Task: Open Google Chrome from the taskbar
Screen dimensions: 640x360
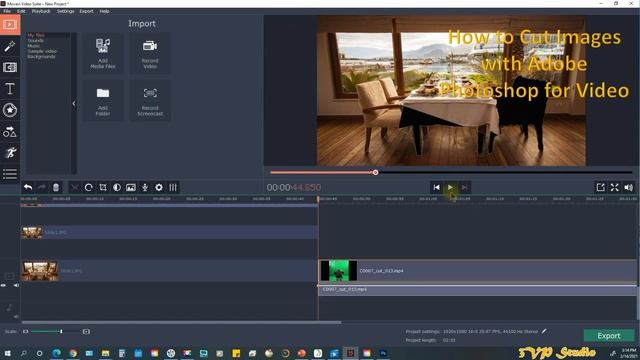Action: point(73,353)
